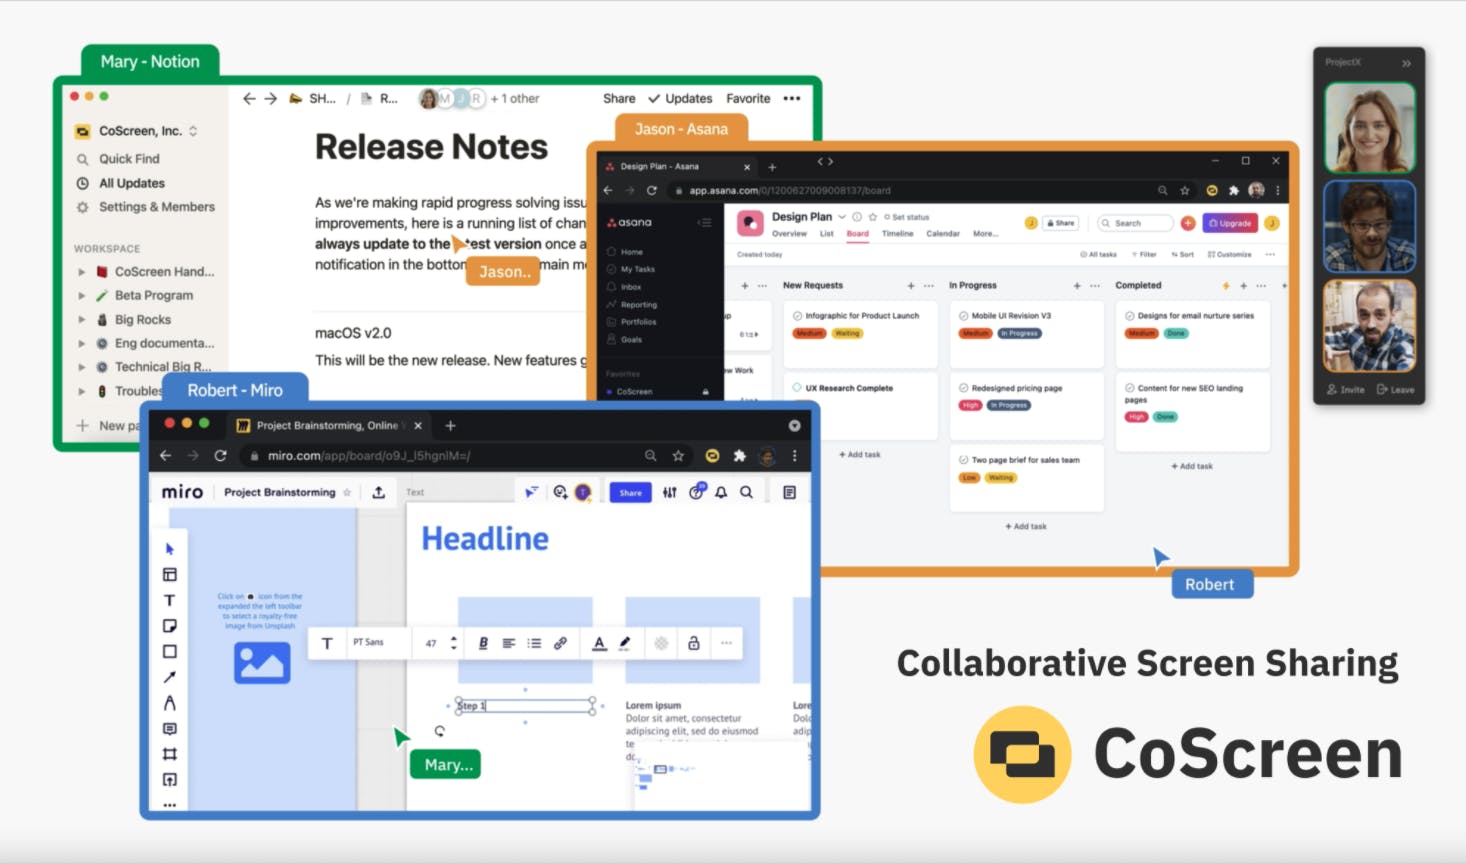Mark Infographic for Product Launch task complete
The height and width of the screenshot is (864, 1466).
tap(797, 316)
